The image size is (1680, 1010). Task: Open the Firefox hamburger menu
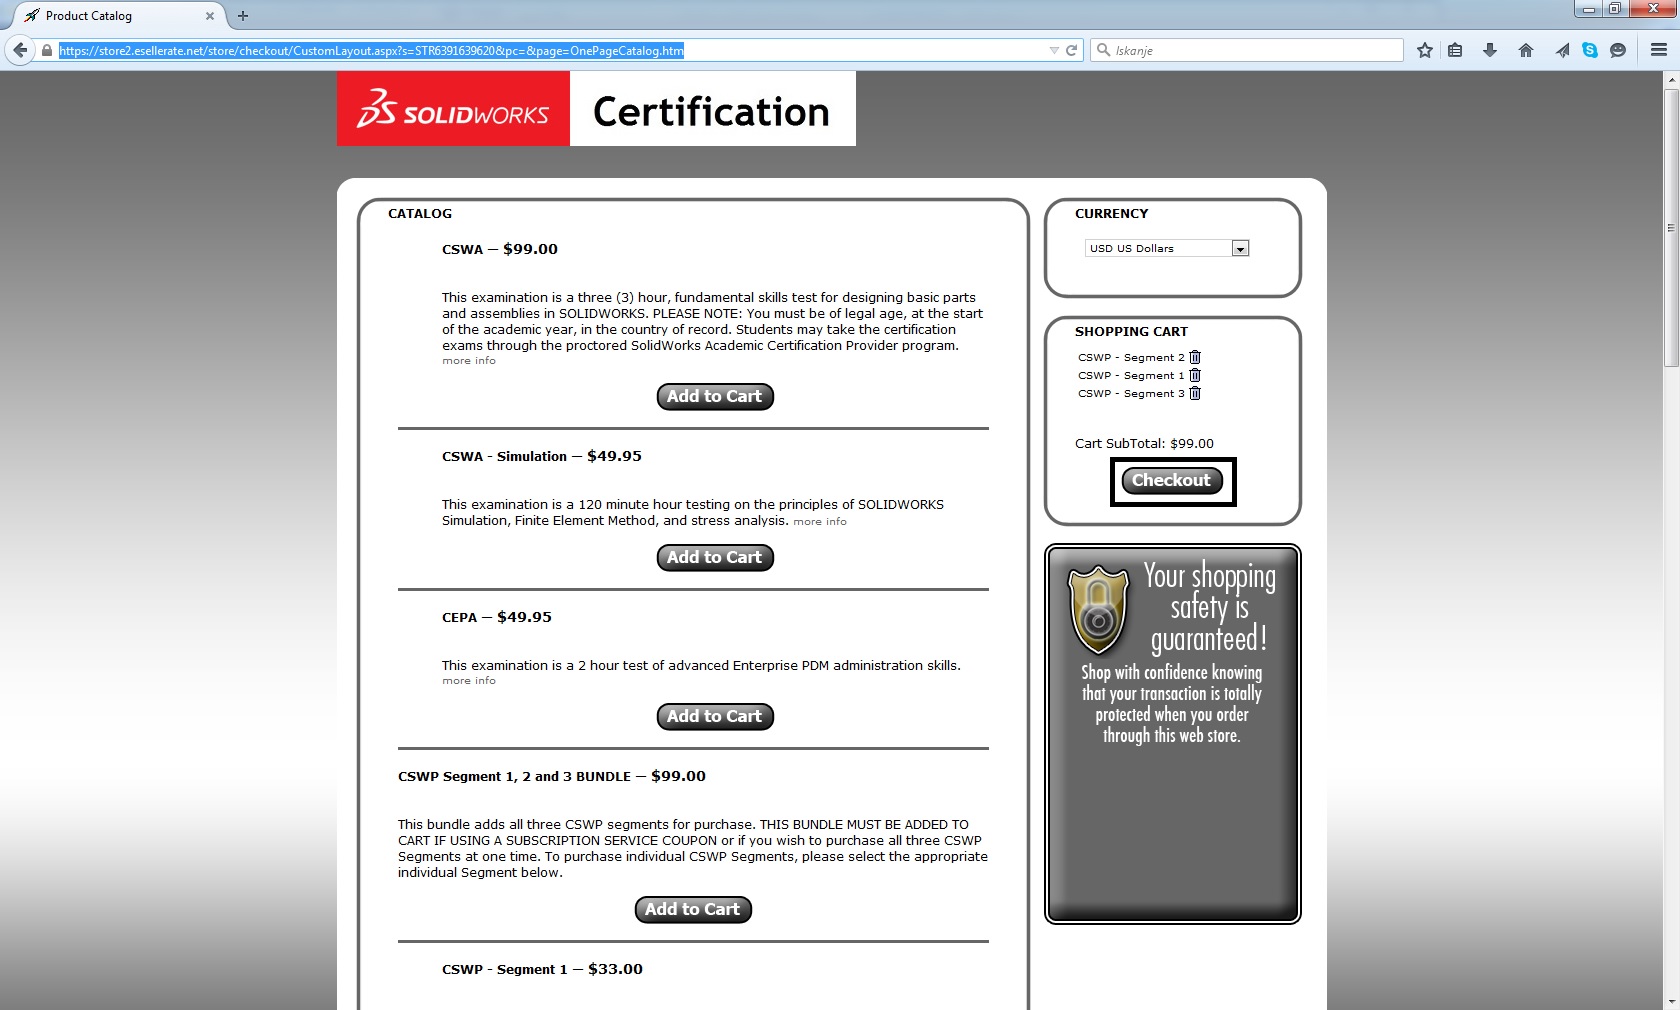[1658, 50]
